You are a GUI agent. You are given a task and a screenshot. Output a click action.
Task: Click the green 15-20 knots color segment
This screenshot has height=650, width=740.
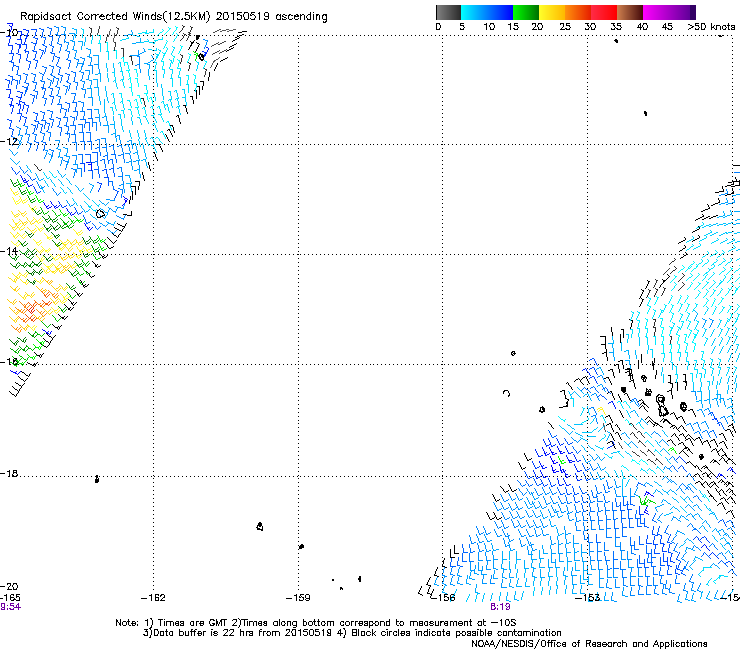tap(526, 12)
